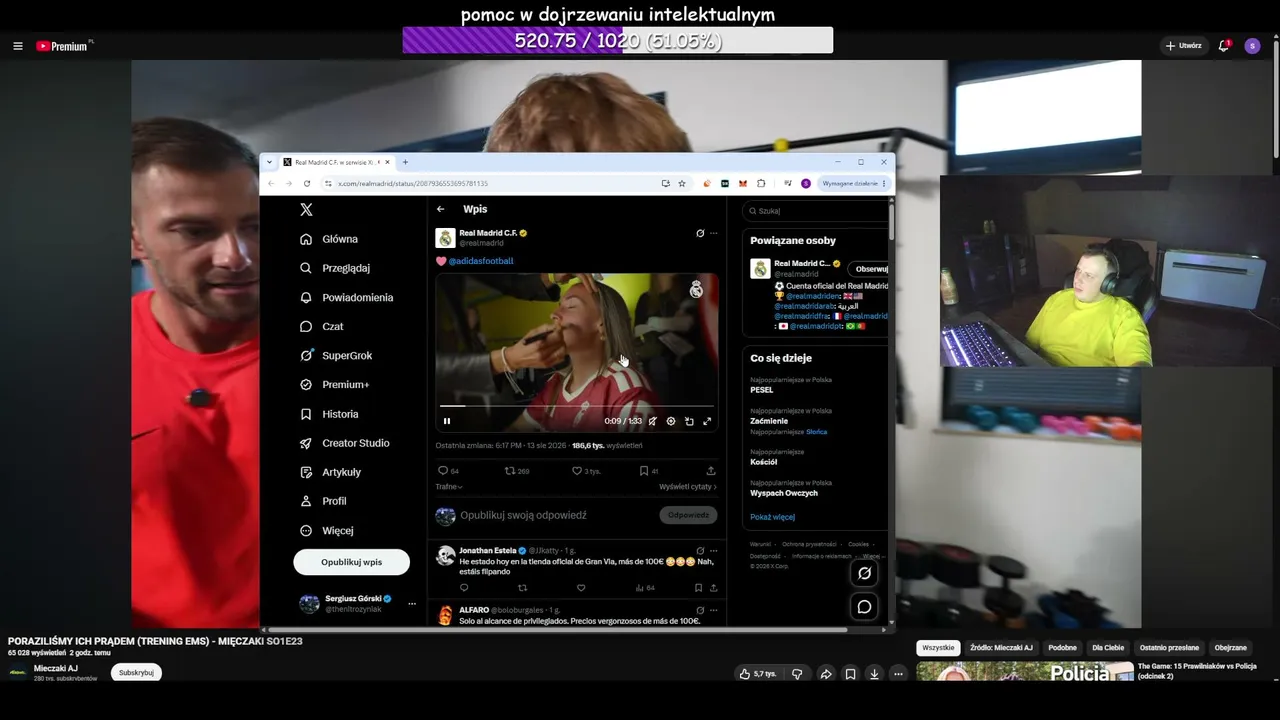Bookmark this page with the star icon
Viewport: 1280px width, 720px height.
(682, 184)
